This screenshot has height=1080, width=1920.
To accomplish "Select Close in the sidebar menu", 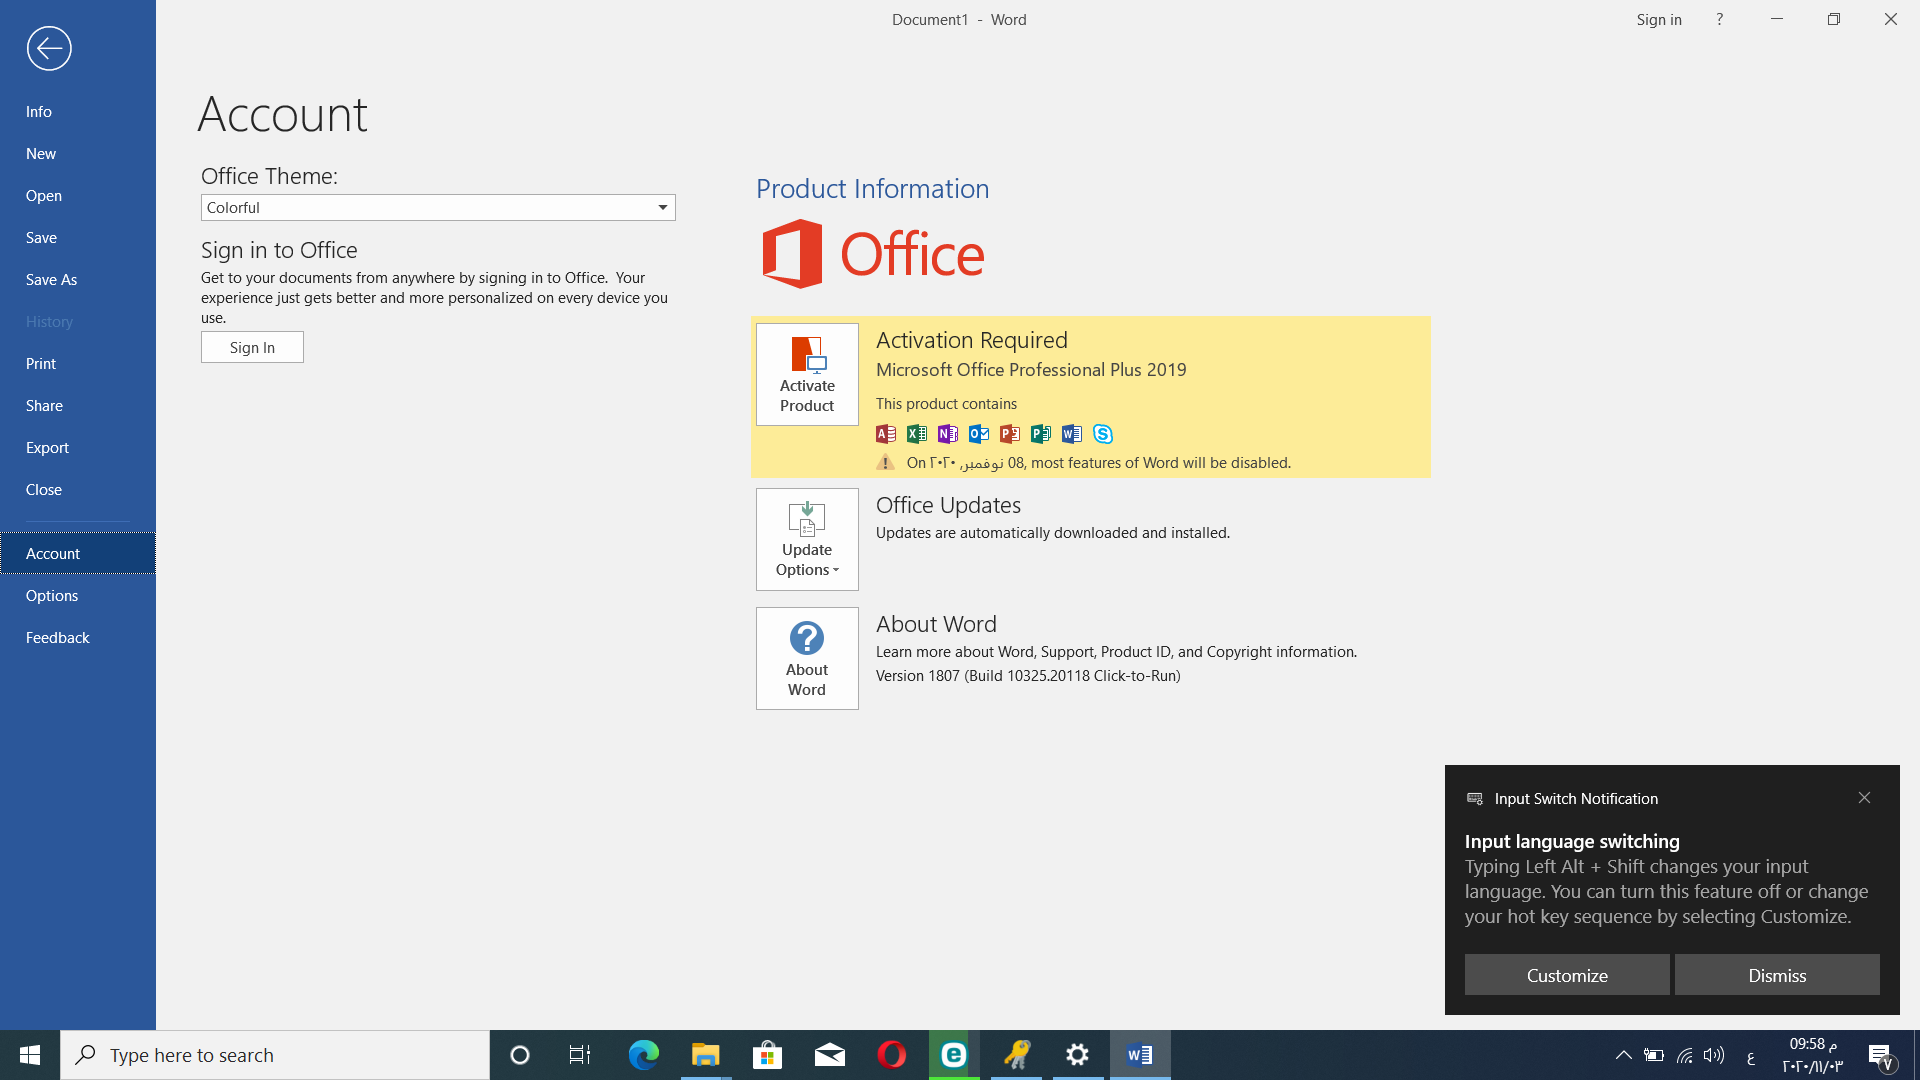I will point(78,489).
